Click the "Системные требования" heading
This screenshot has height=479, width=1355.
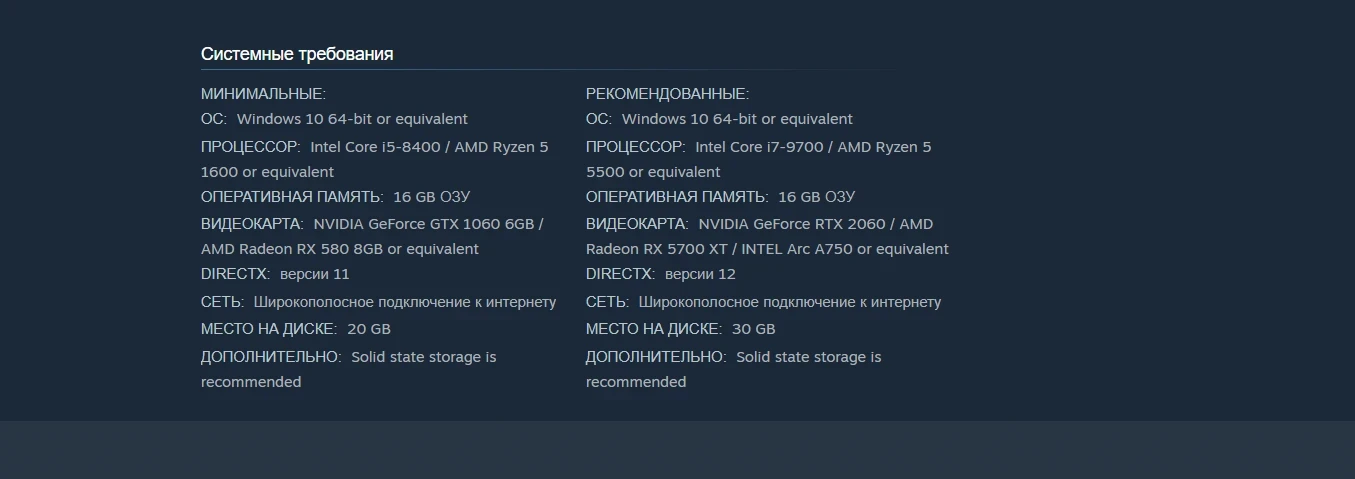pyautogui.click(x=297, y=54)
